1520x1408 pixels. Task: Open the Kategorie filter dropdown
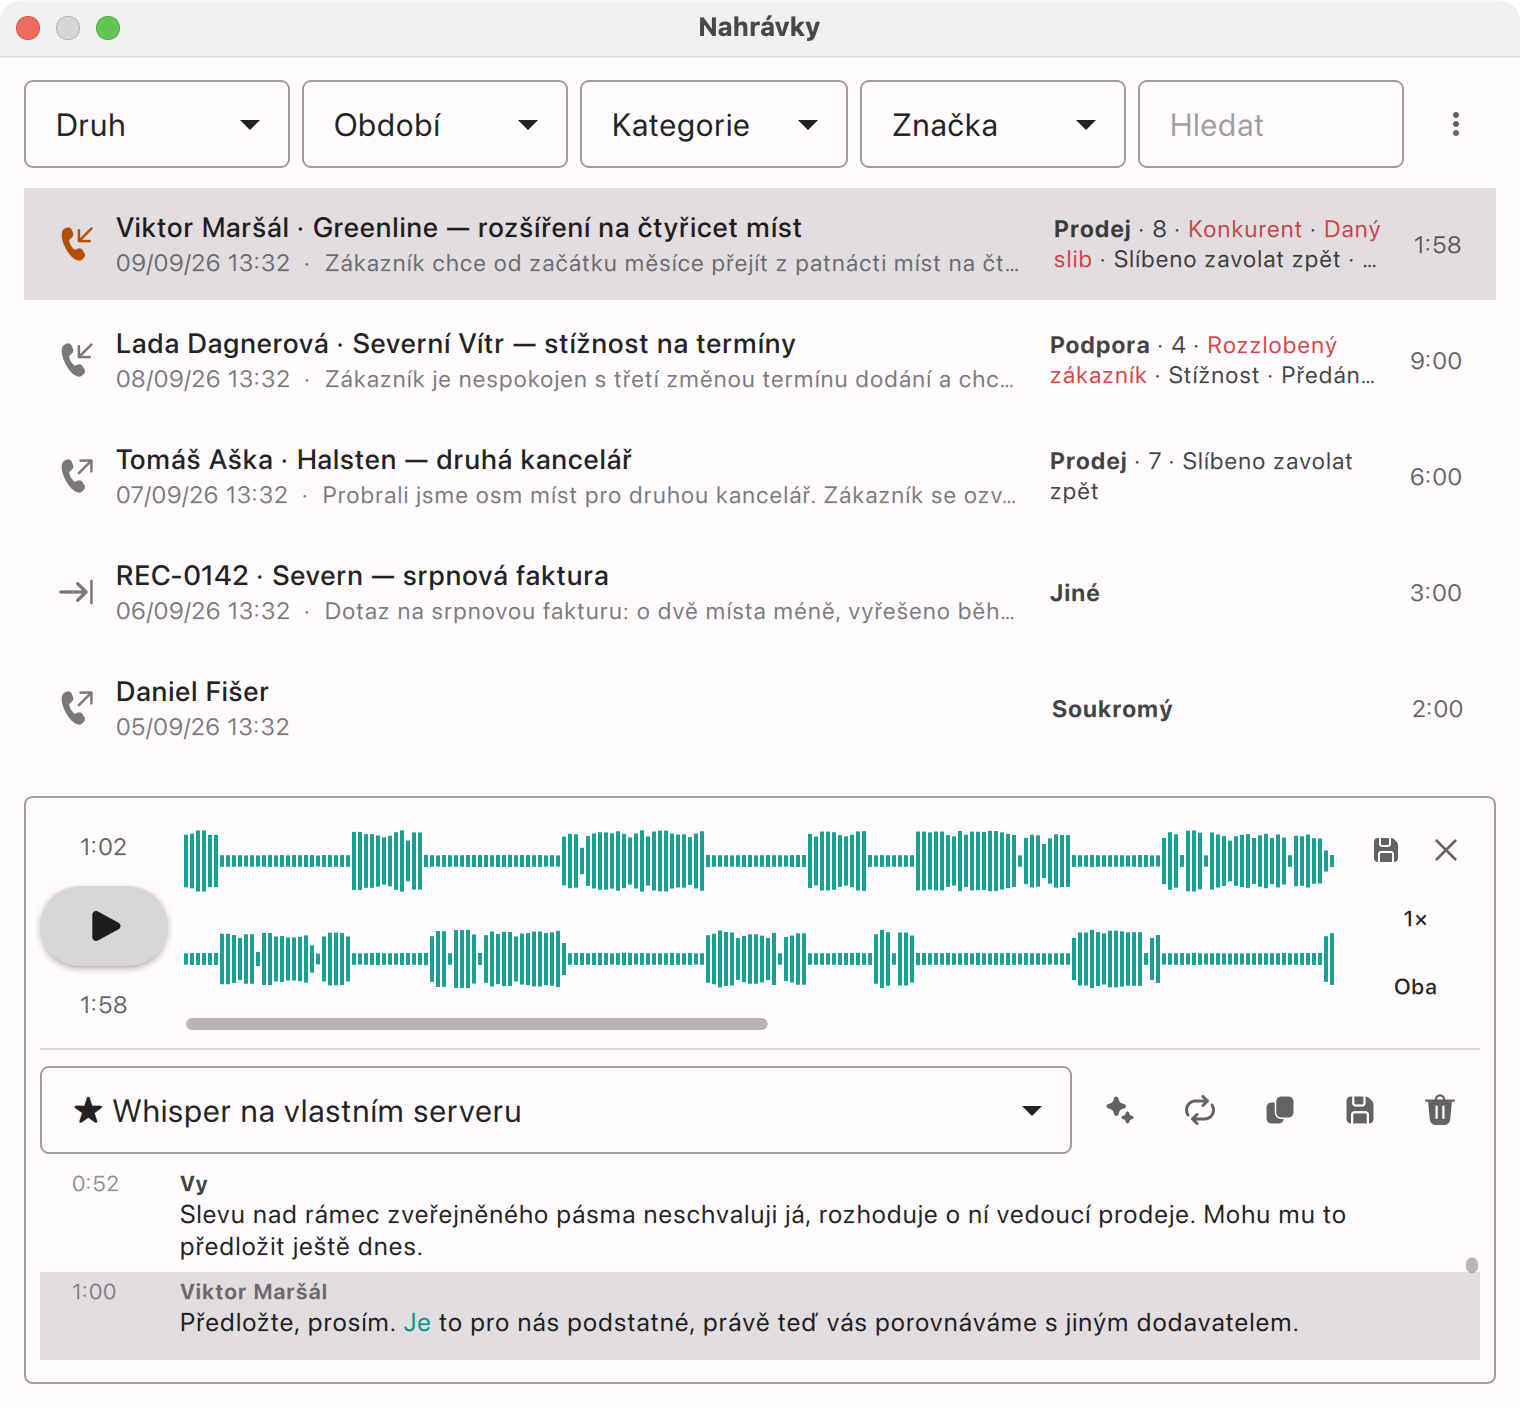714,124
